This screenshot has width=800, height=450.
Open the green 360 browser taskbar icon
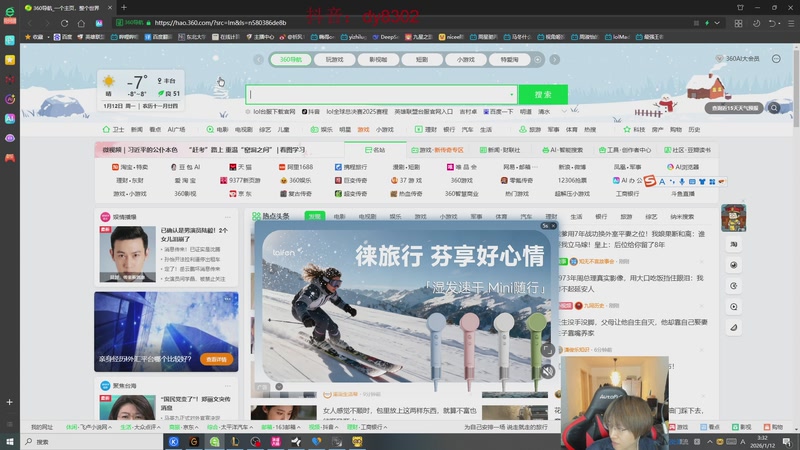click(x=214, y=441)
